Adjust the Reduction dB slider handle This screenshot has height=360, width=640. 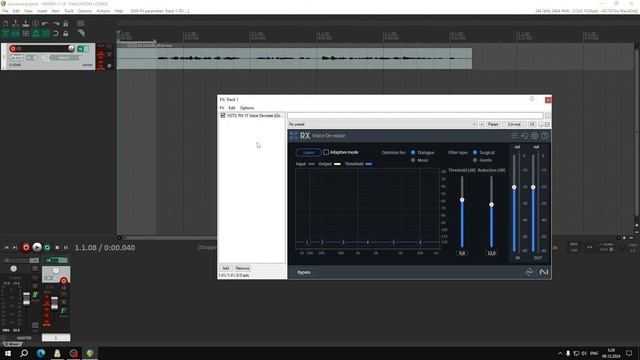491,204
